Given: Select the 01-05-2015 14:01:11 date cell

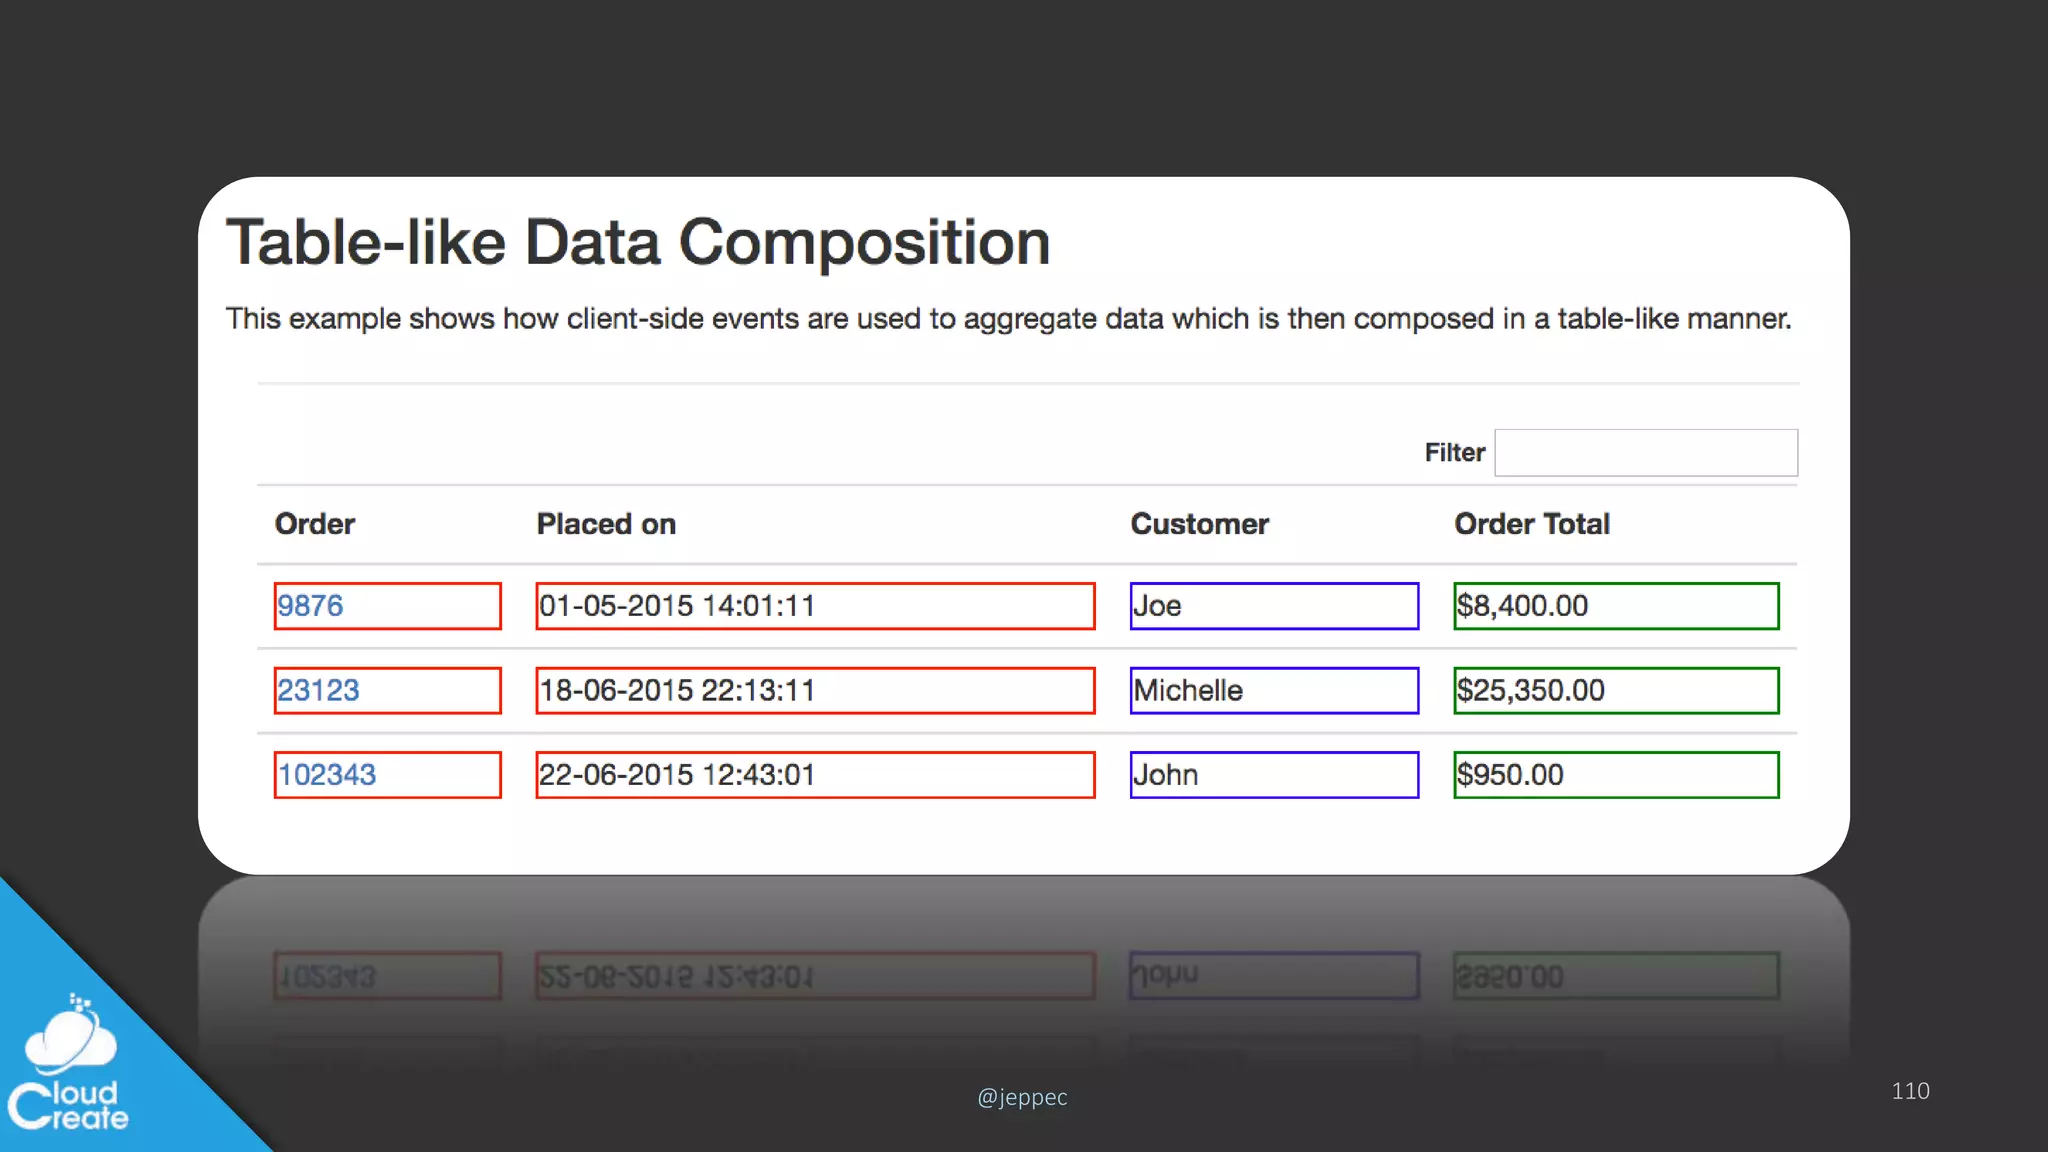Looking at the screenshot, I should (x=677, y=606).
